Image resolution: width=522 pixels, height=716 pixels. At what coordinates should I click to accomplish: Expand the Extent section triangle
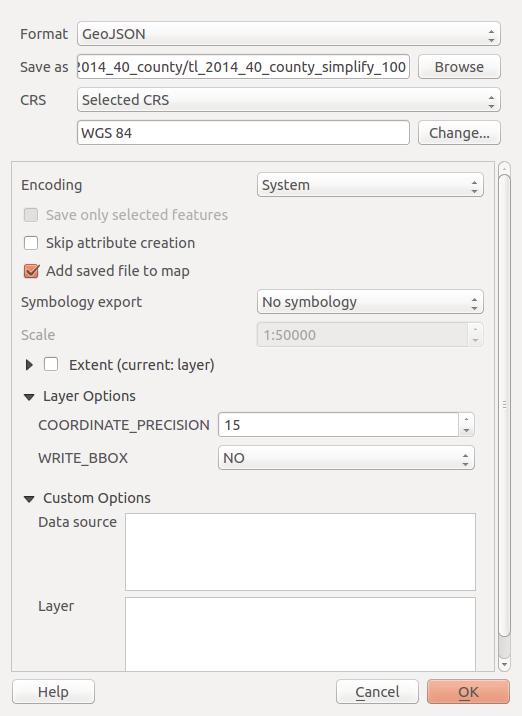pos(29,365)
